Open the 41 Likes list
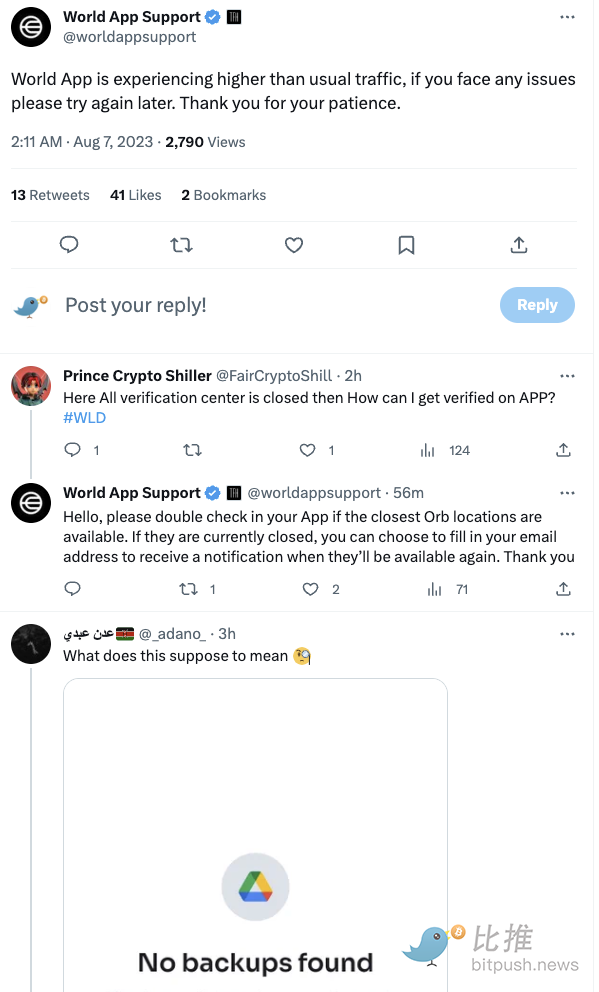Screen dimensions: 599x992 (135, 195)
